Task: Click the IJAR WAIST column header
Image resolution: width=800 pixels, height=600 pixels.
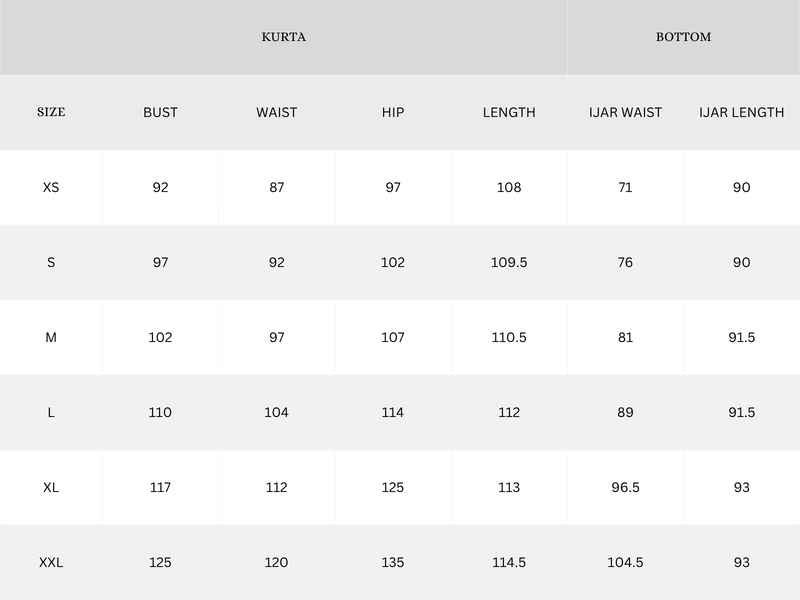Action: point(625,112)
